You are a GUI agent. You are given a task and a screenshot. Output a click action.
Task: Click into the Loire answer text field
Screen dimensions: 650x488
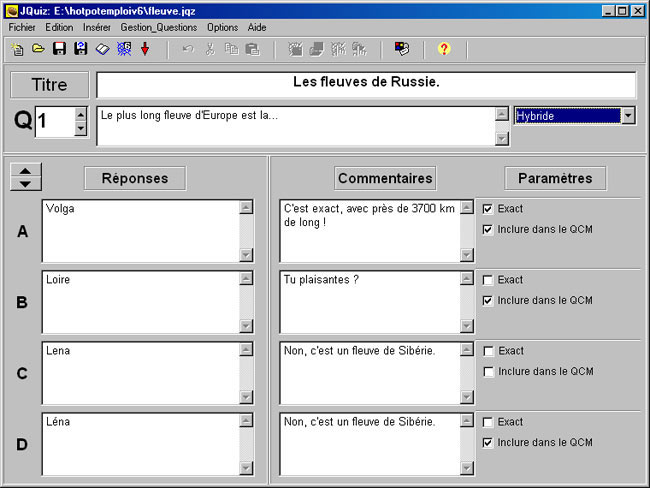coord(140,300)
